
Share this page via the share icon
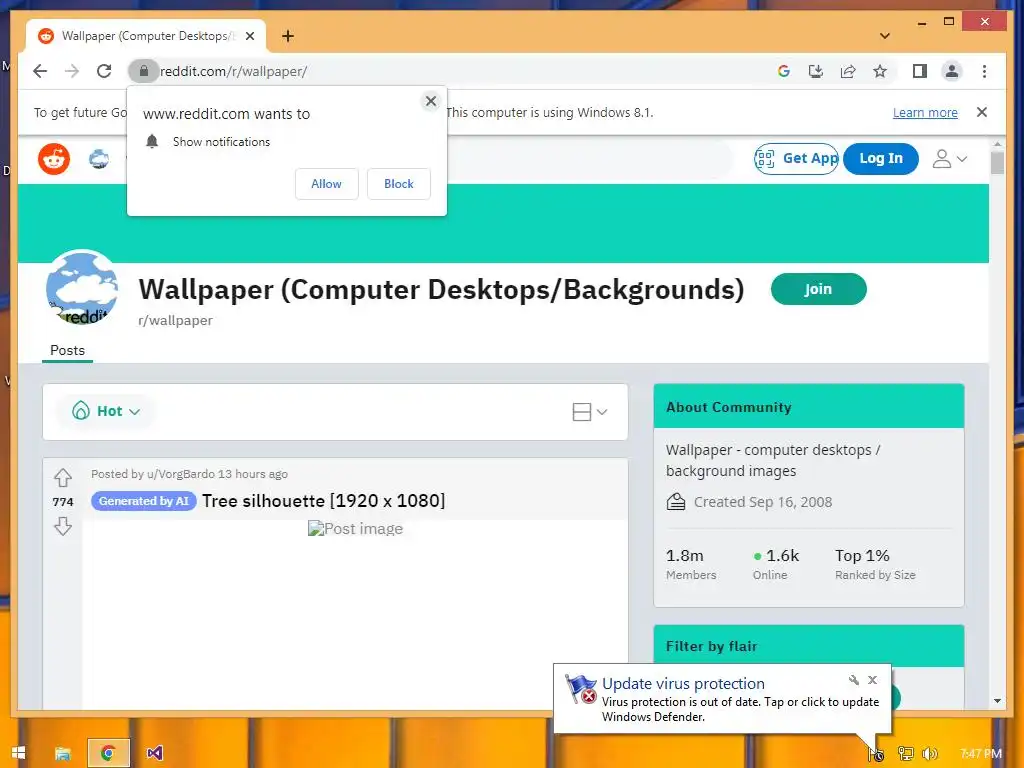coord(848,71)
